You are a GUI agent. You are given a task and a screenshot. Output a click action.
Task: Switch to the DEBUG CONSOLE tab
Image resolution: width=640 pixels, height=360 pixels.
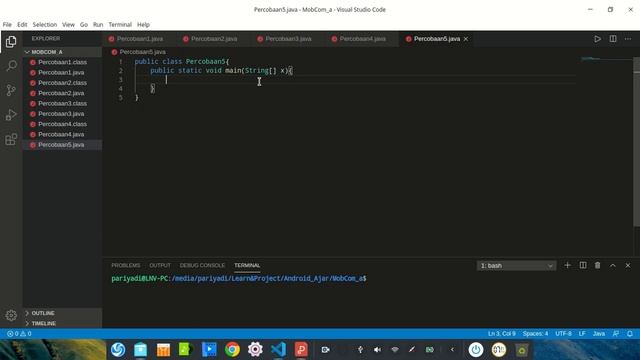pos(202,265)
